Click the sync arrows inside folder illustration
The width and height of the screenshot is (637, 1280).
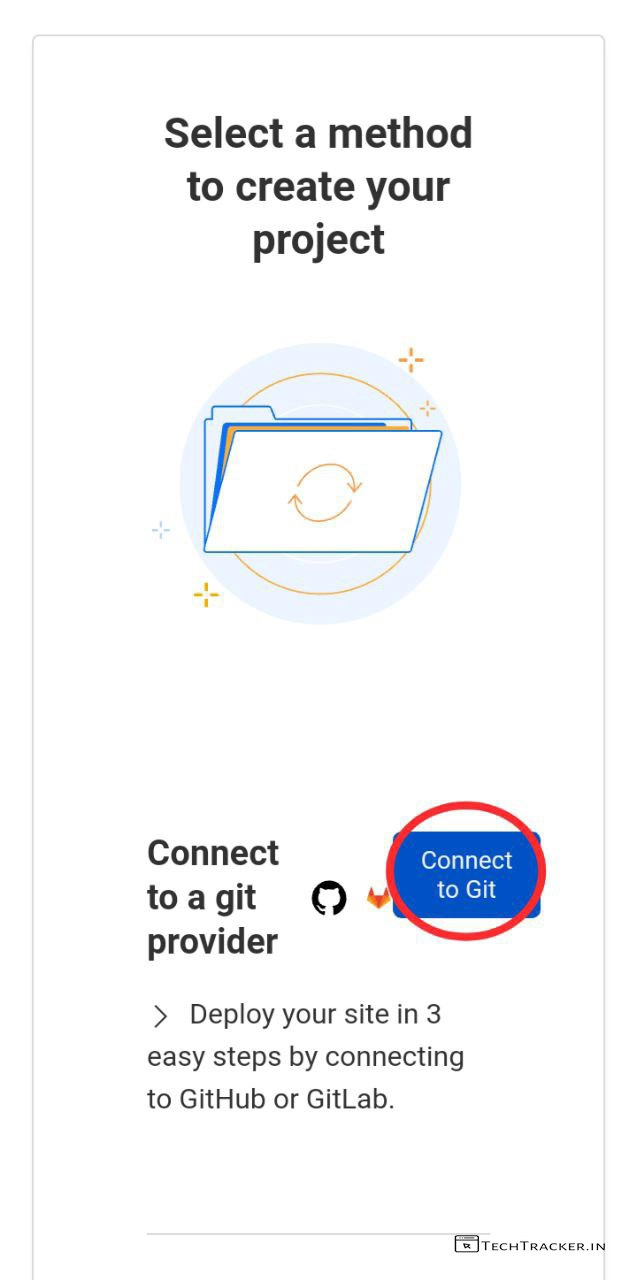pyautogui.click(x=325, y=492)
